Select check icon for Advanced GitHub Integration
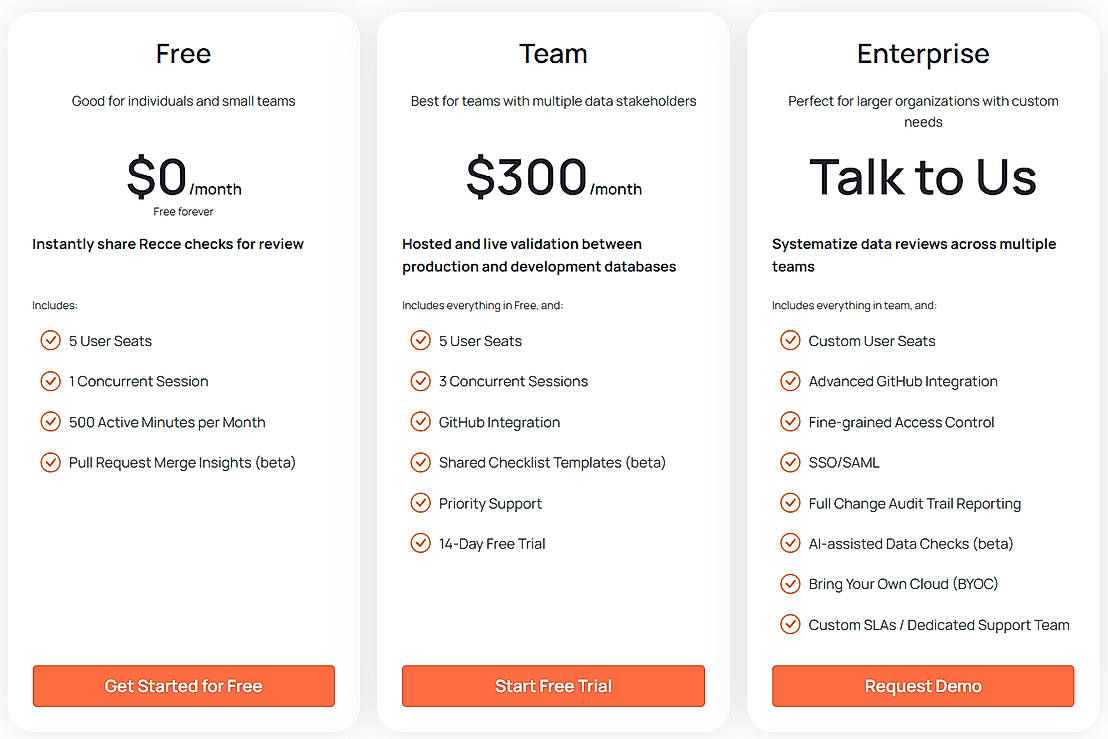1108x739 pixels. point(790,381)
